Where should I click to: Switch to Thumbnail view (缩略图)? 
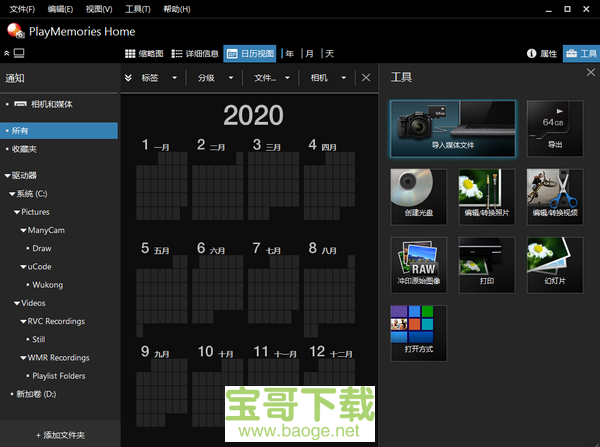click(x=144, y=53)
